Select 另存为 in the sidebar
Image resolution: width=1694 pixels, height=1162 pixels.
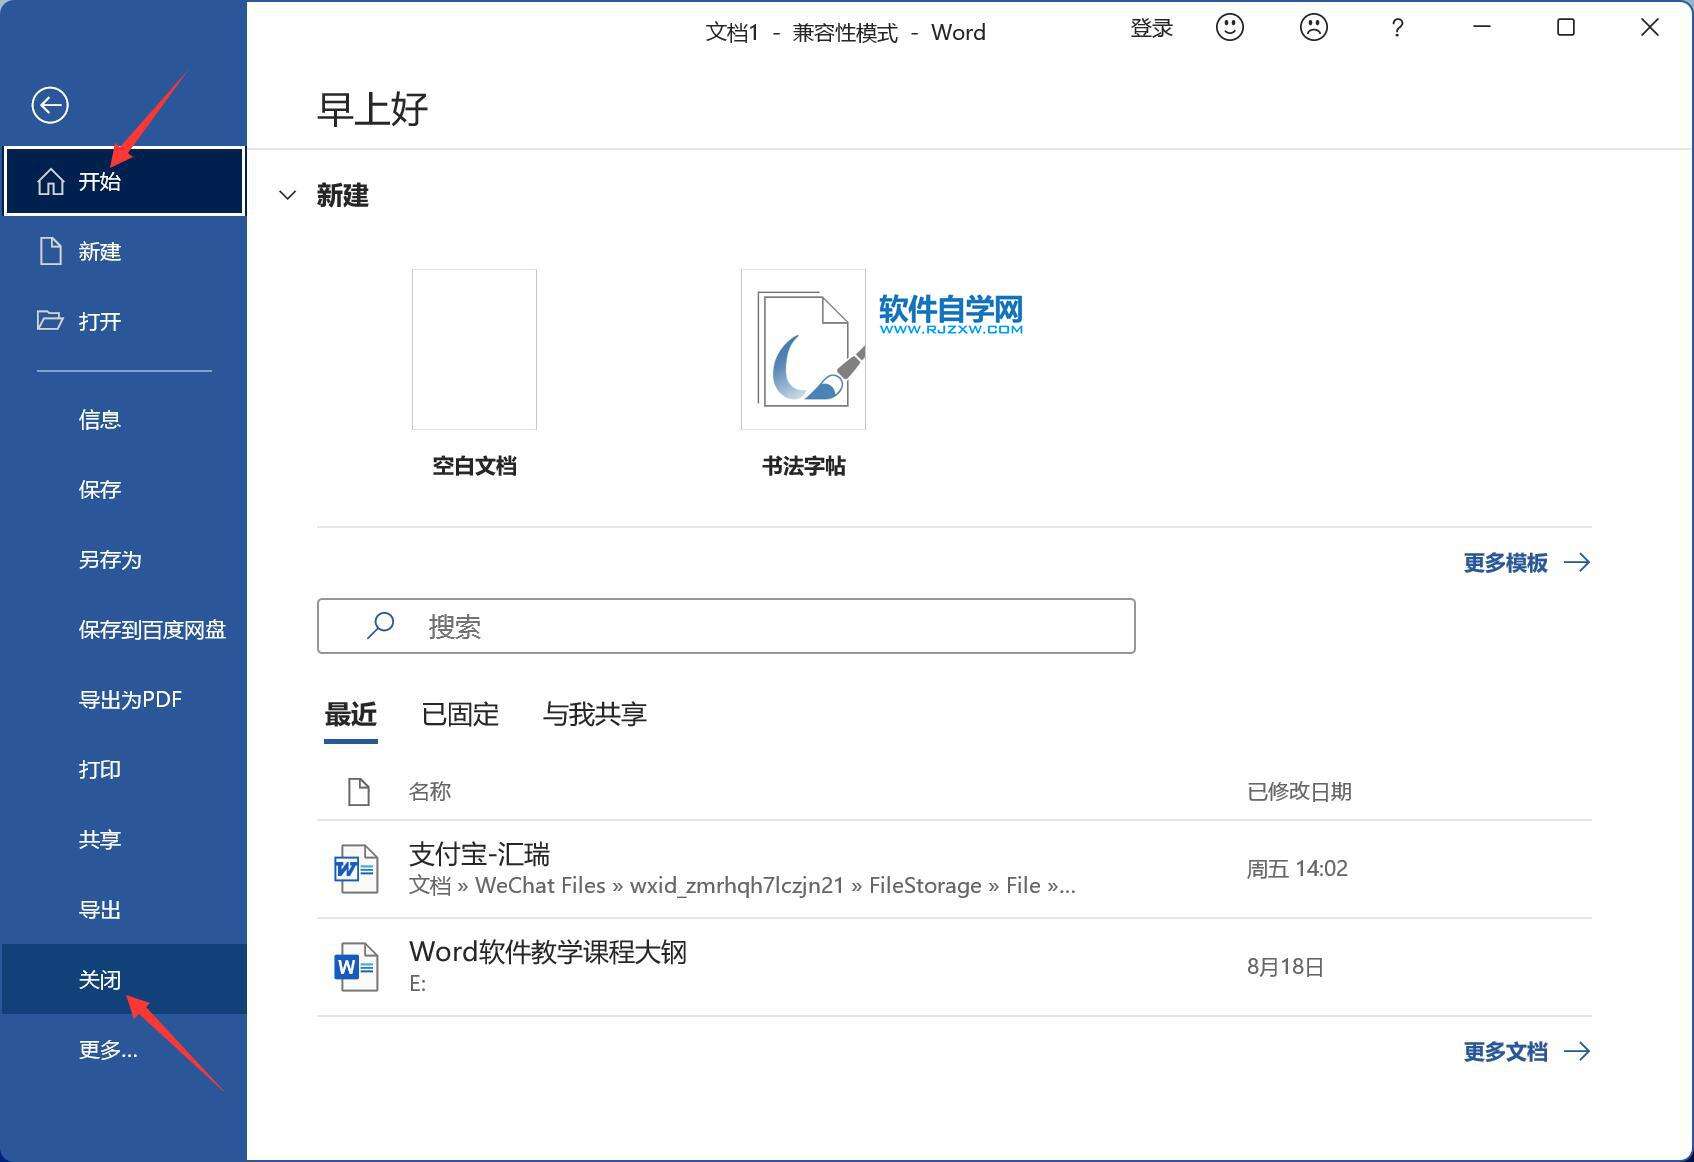(x=124, y=560)
